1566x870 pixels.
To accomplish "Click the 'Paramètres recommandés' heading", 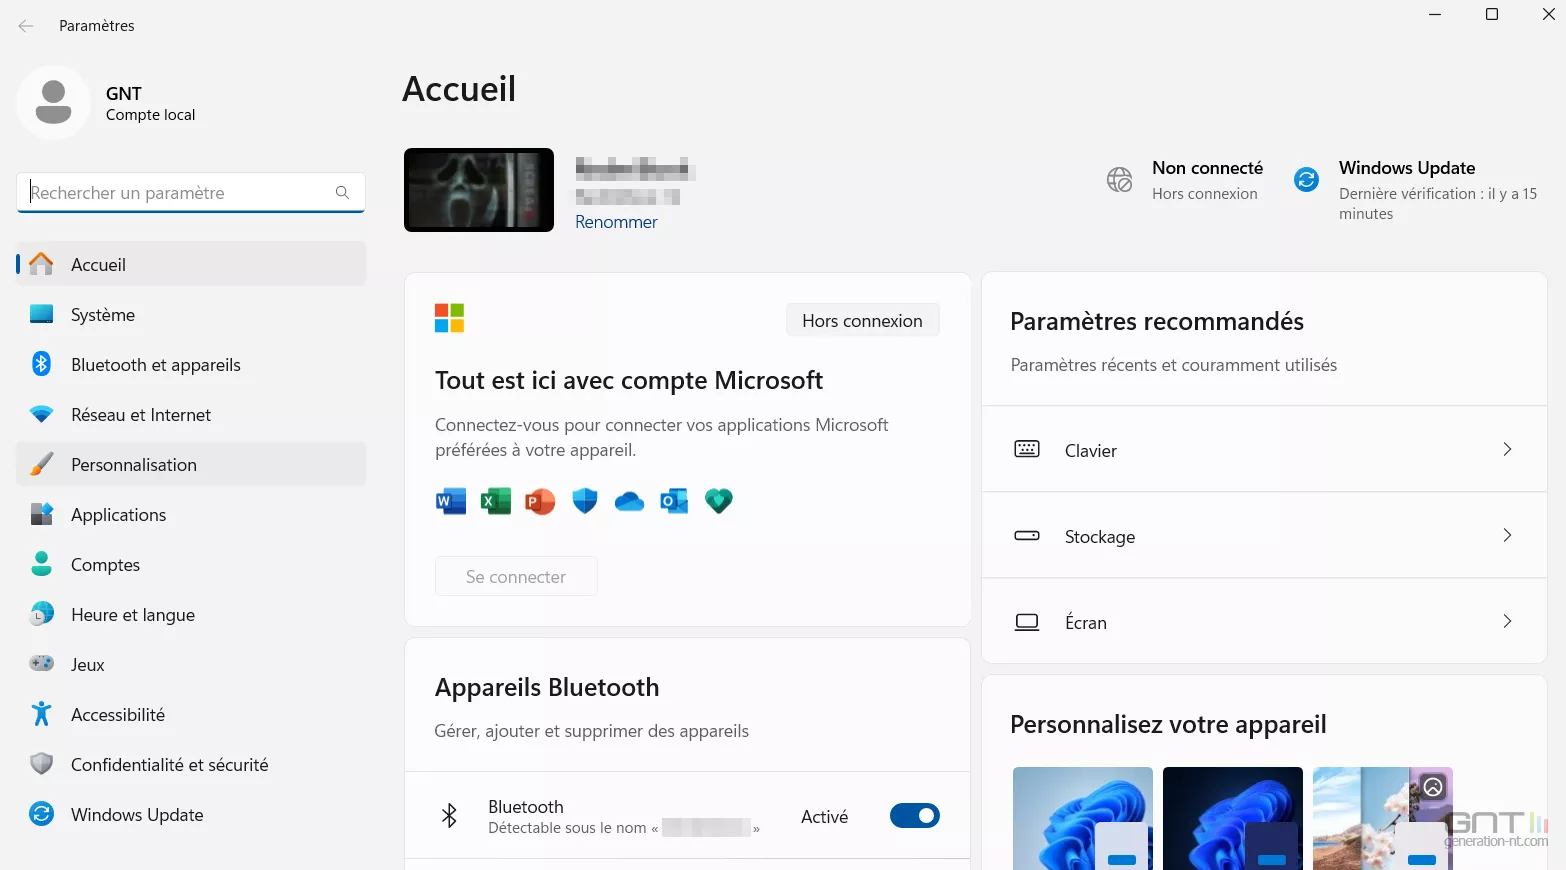I will [x=1157, y=321].
